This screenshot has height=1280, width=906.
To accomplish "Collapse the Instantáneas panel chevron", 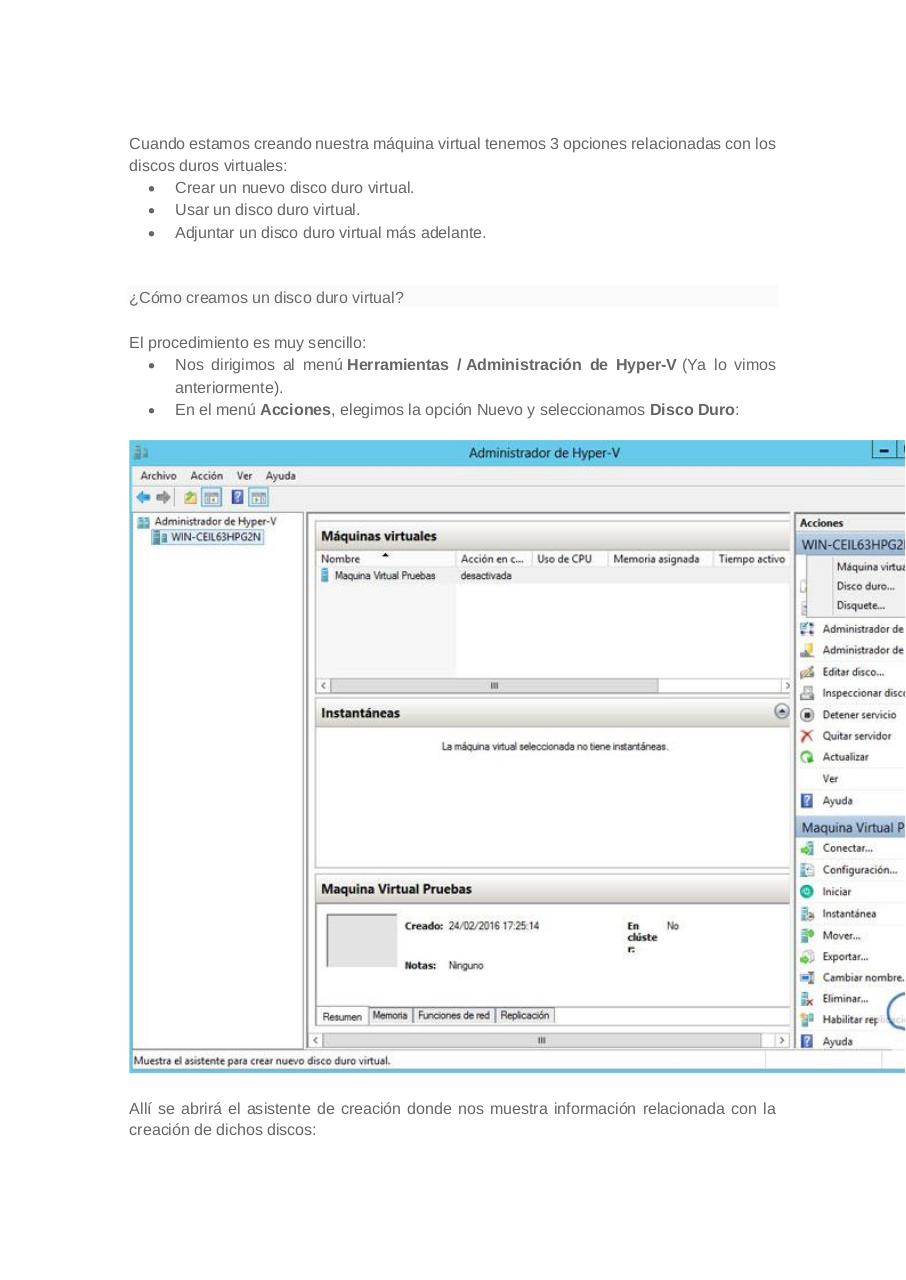I will (x=781, y=712).
